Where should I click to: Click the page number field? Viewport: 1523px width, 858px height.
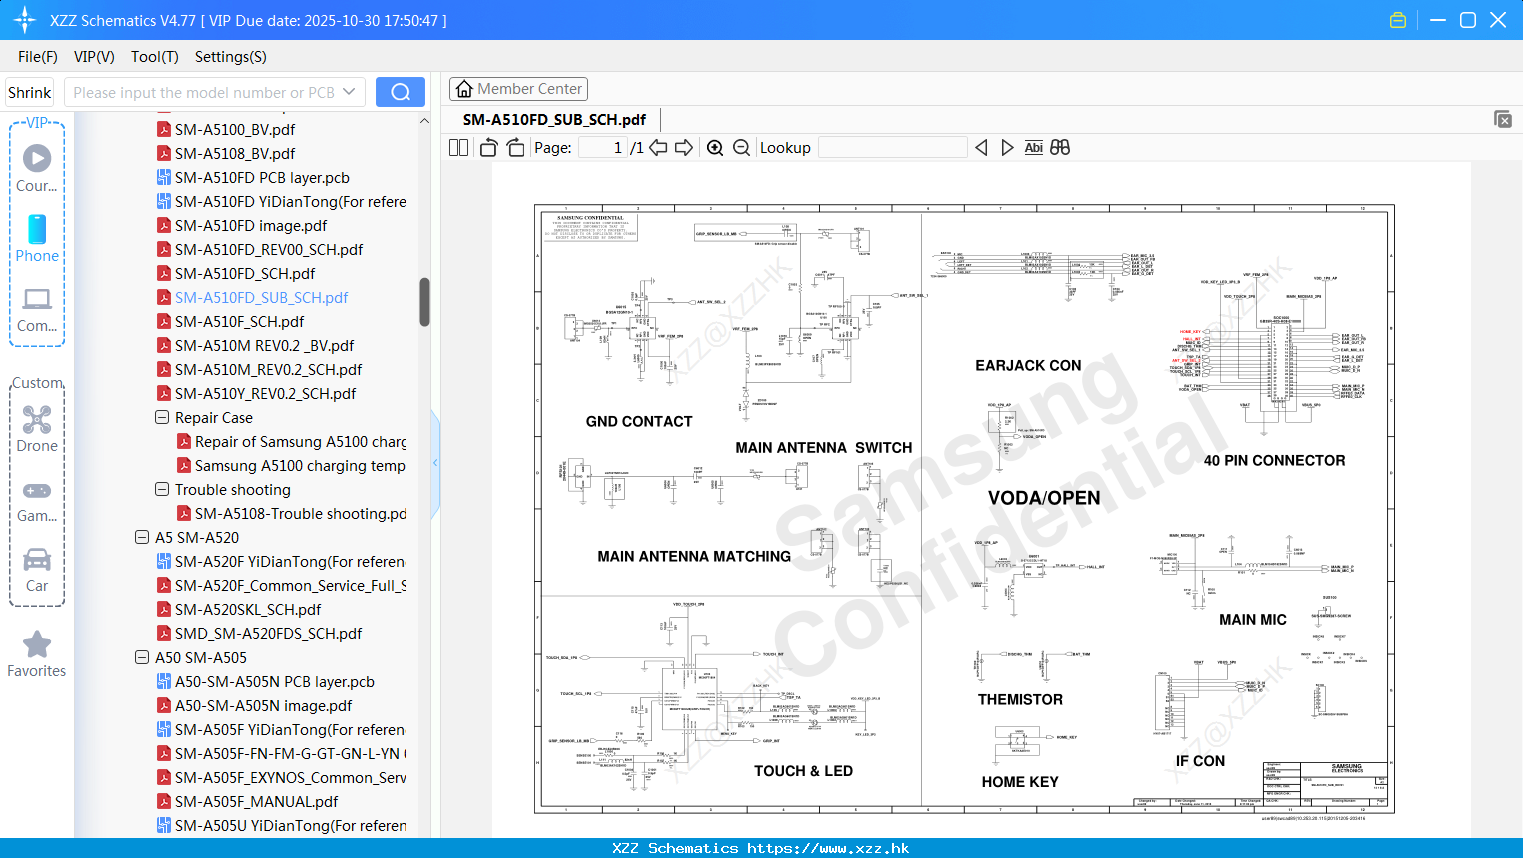(x=603, y=147)
